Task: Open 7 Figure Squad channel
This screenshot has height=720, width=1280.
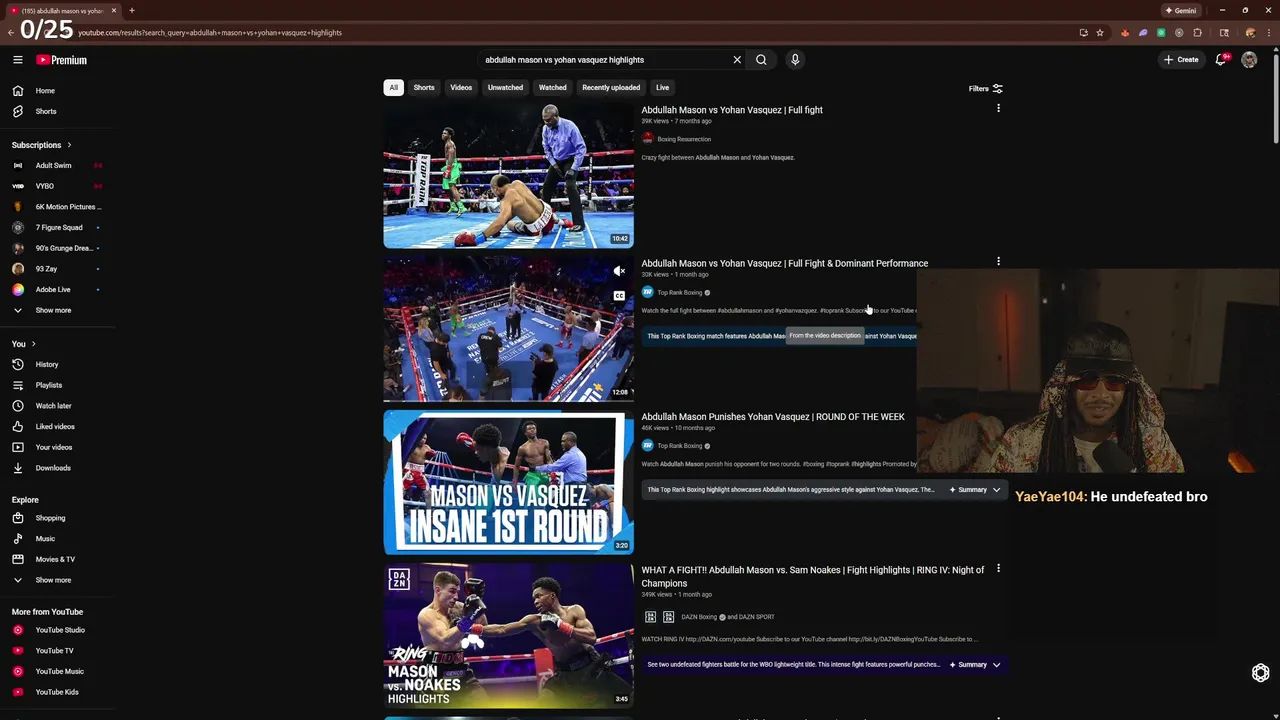Action: point(57,227)
